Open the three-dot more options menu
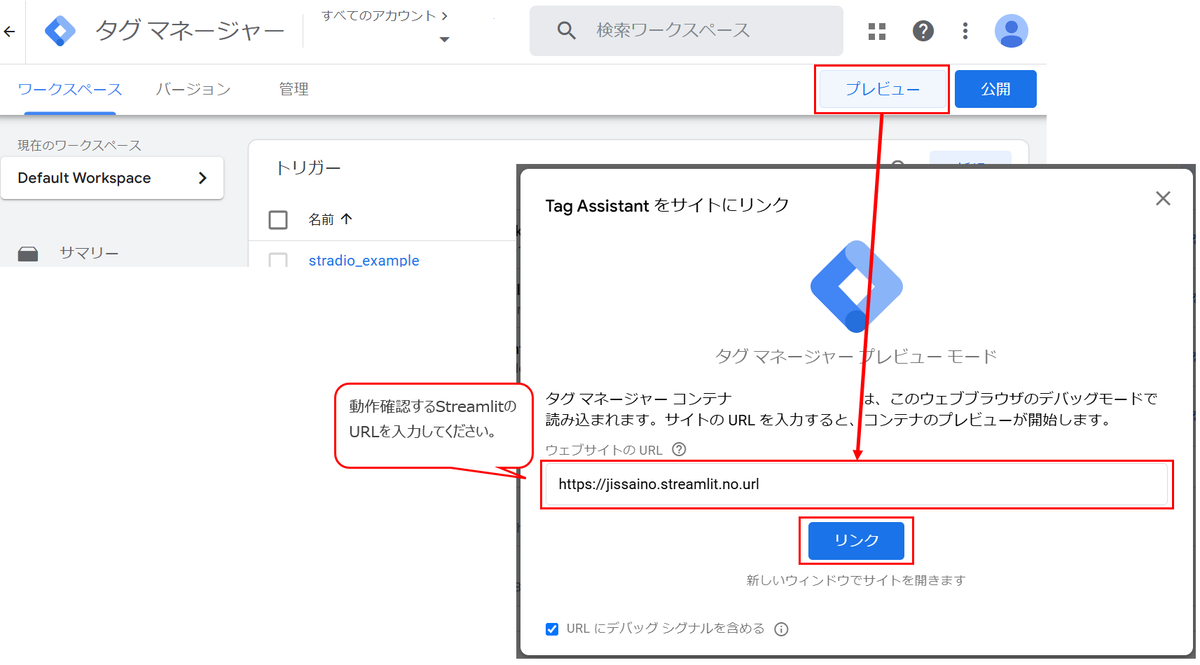Image resolution: width=1200 pixels, height=665 pixels. point(965,31)
